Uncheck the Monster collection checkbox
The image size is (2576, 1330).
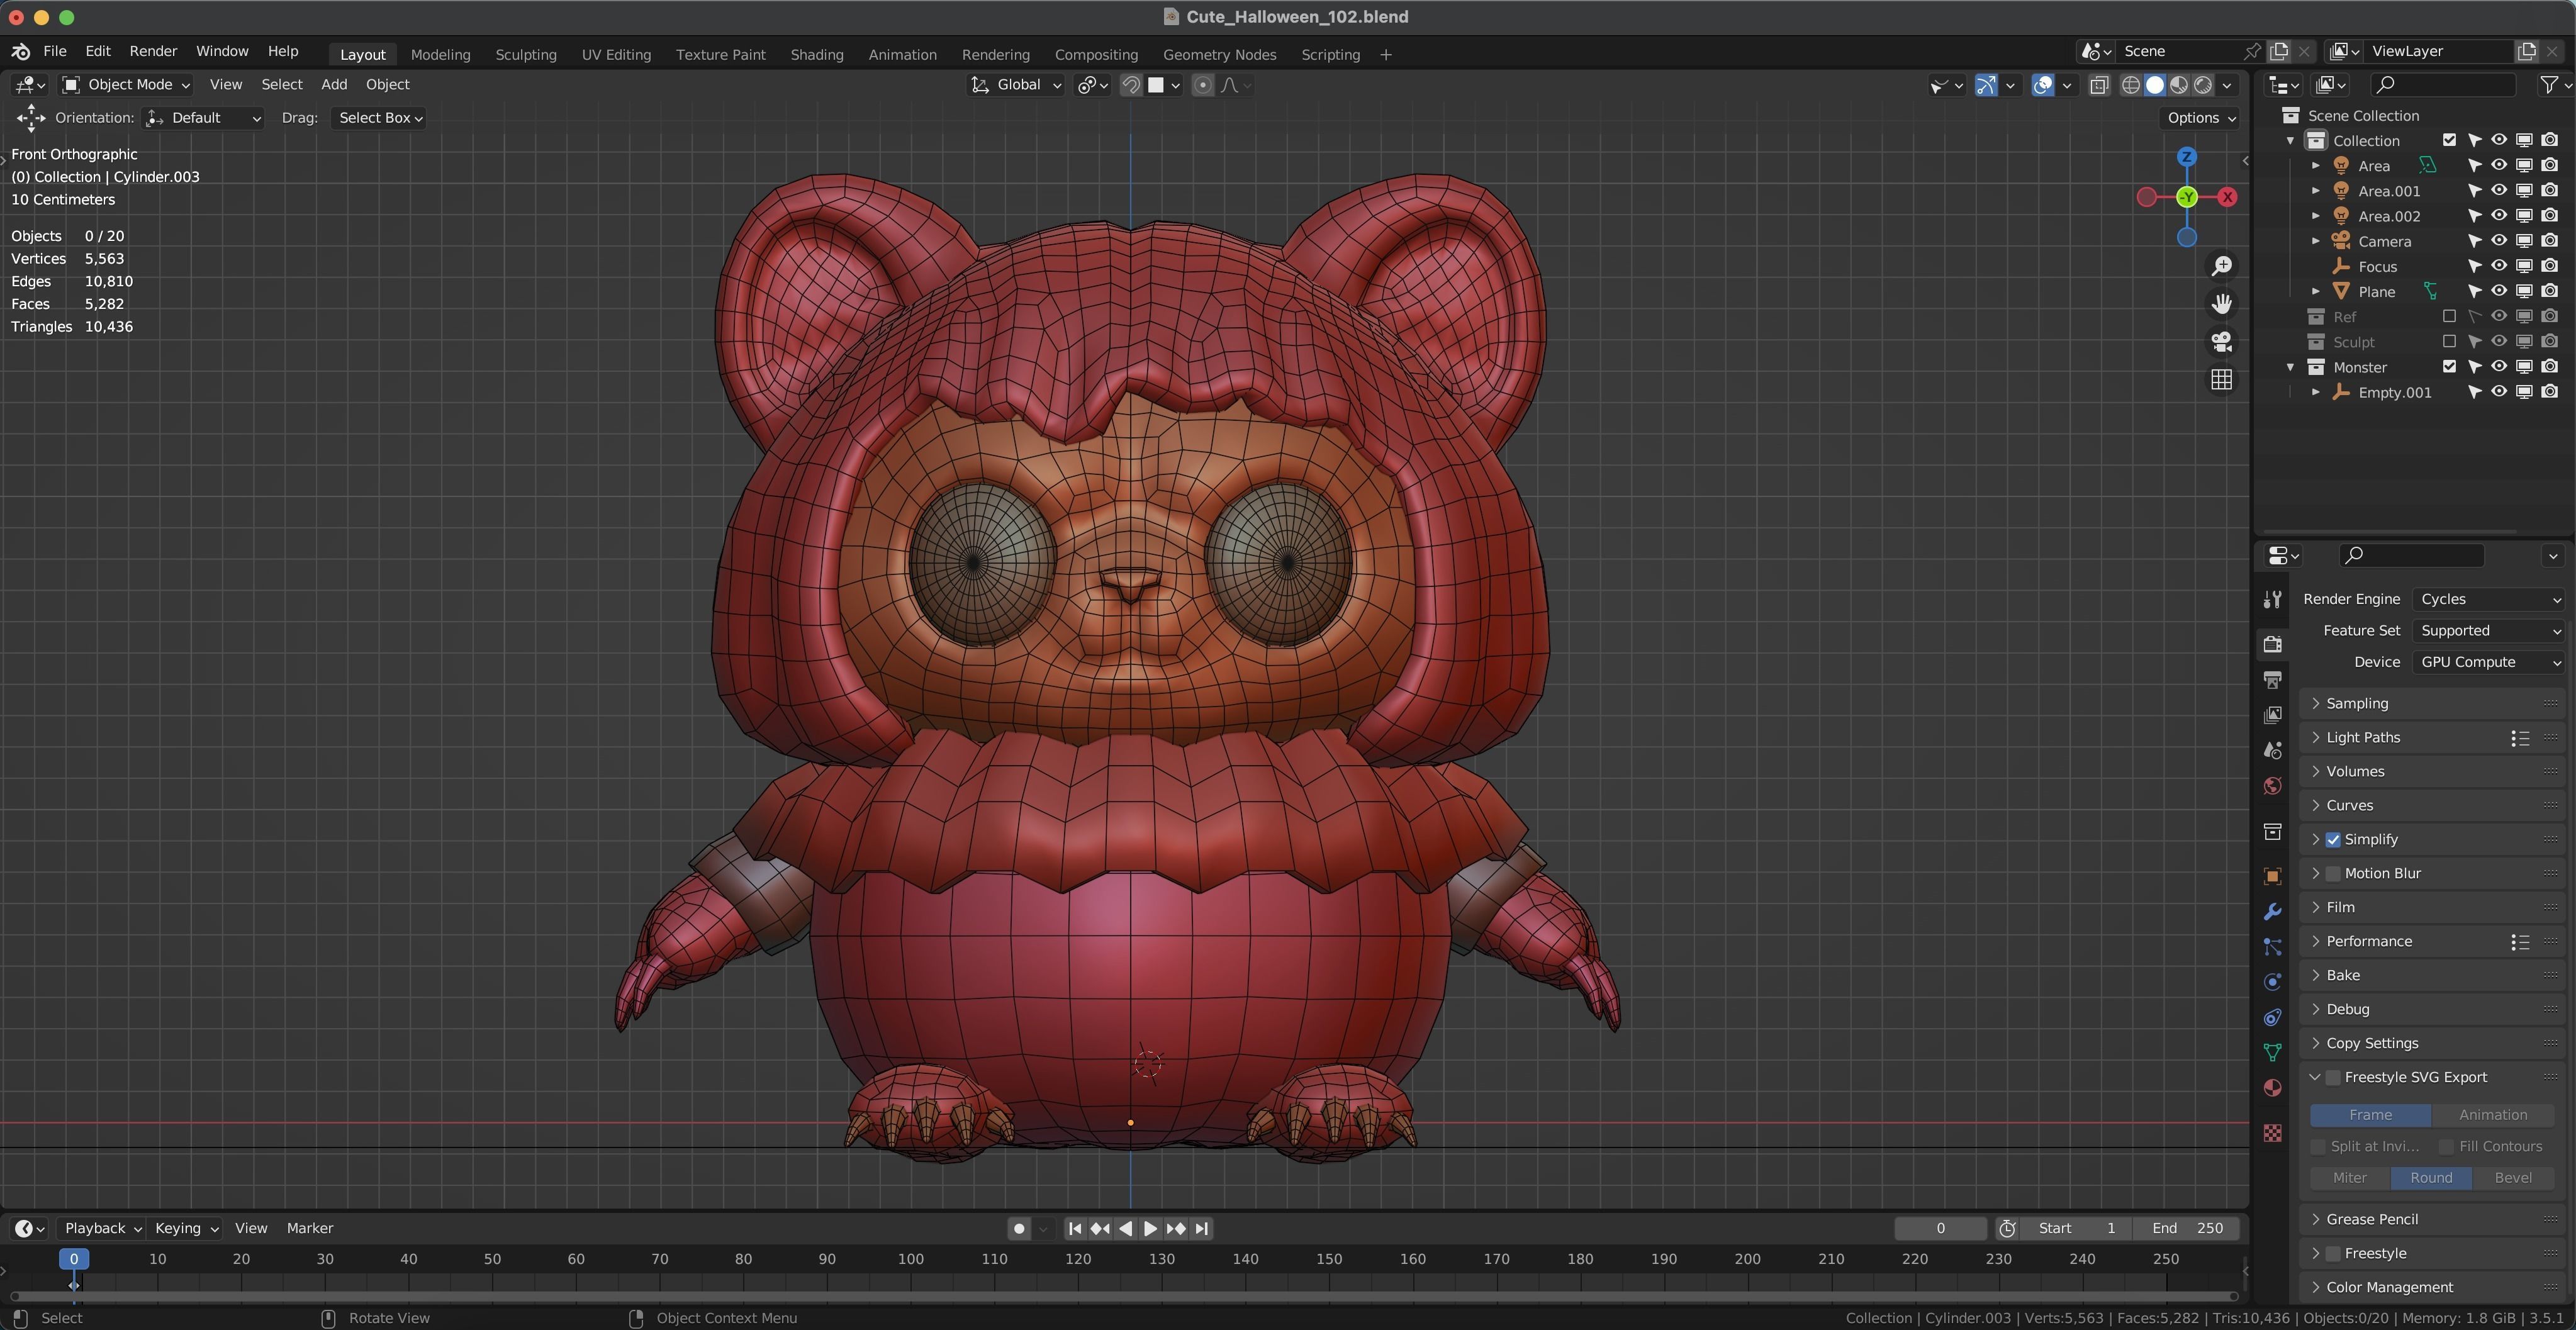pos(2449,367)
